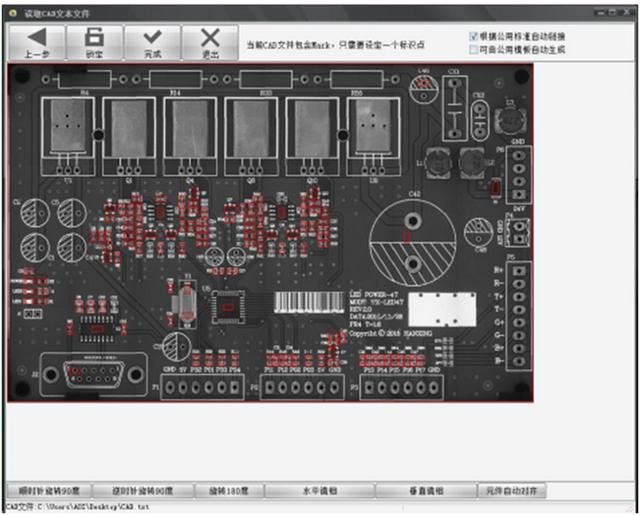Image resolution: width=640 pixels, height=515 pixels.
Task: Enable the unchecked auto-generate template checkbox
Action: 473,50
